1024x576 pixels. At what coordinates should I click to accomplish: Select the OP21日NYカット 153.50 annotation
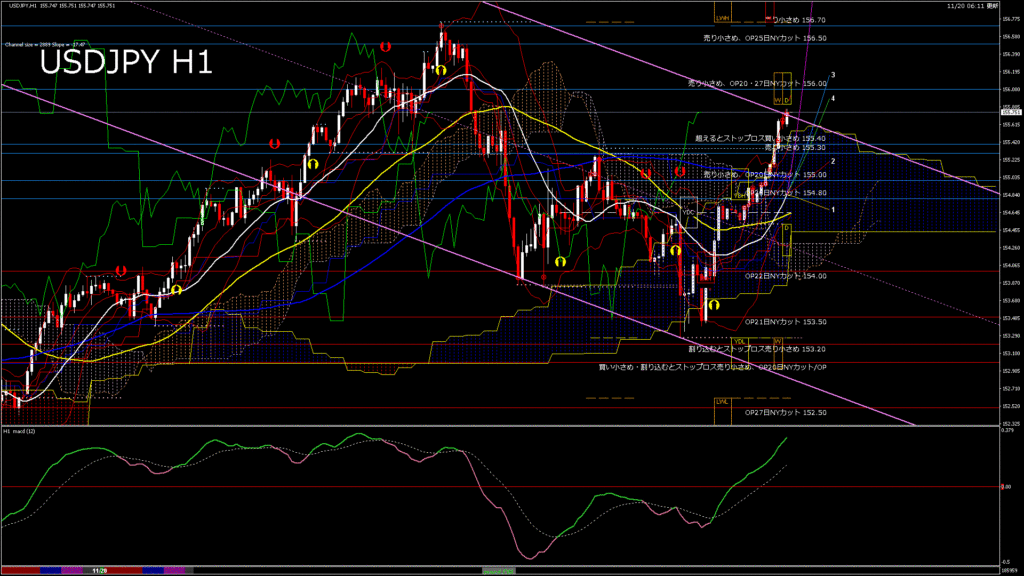tap(786, 322)
